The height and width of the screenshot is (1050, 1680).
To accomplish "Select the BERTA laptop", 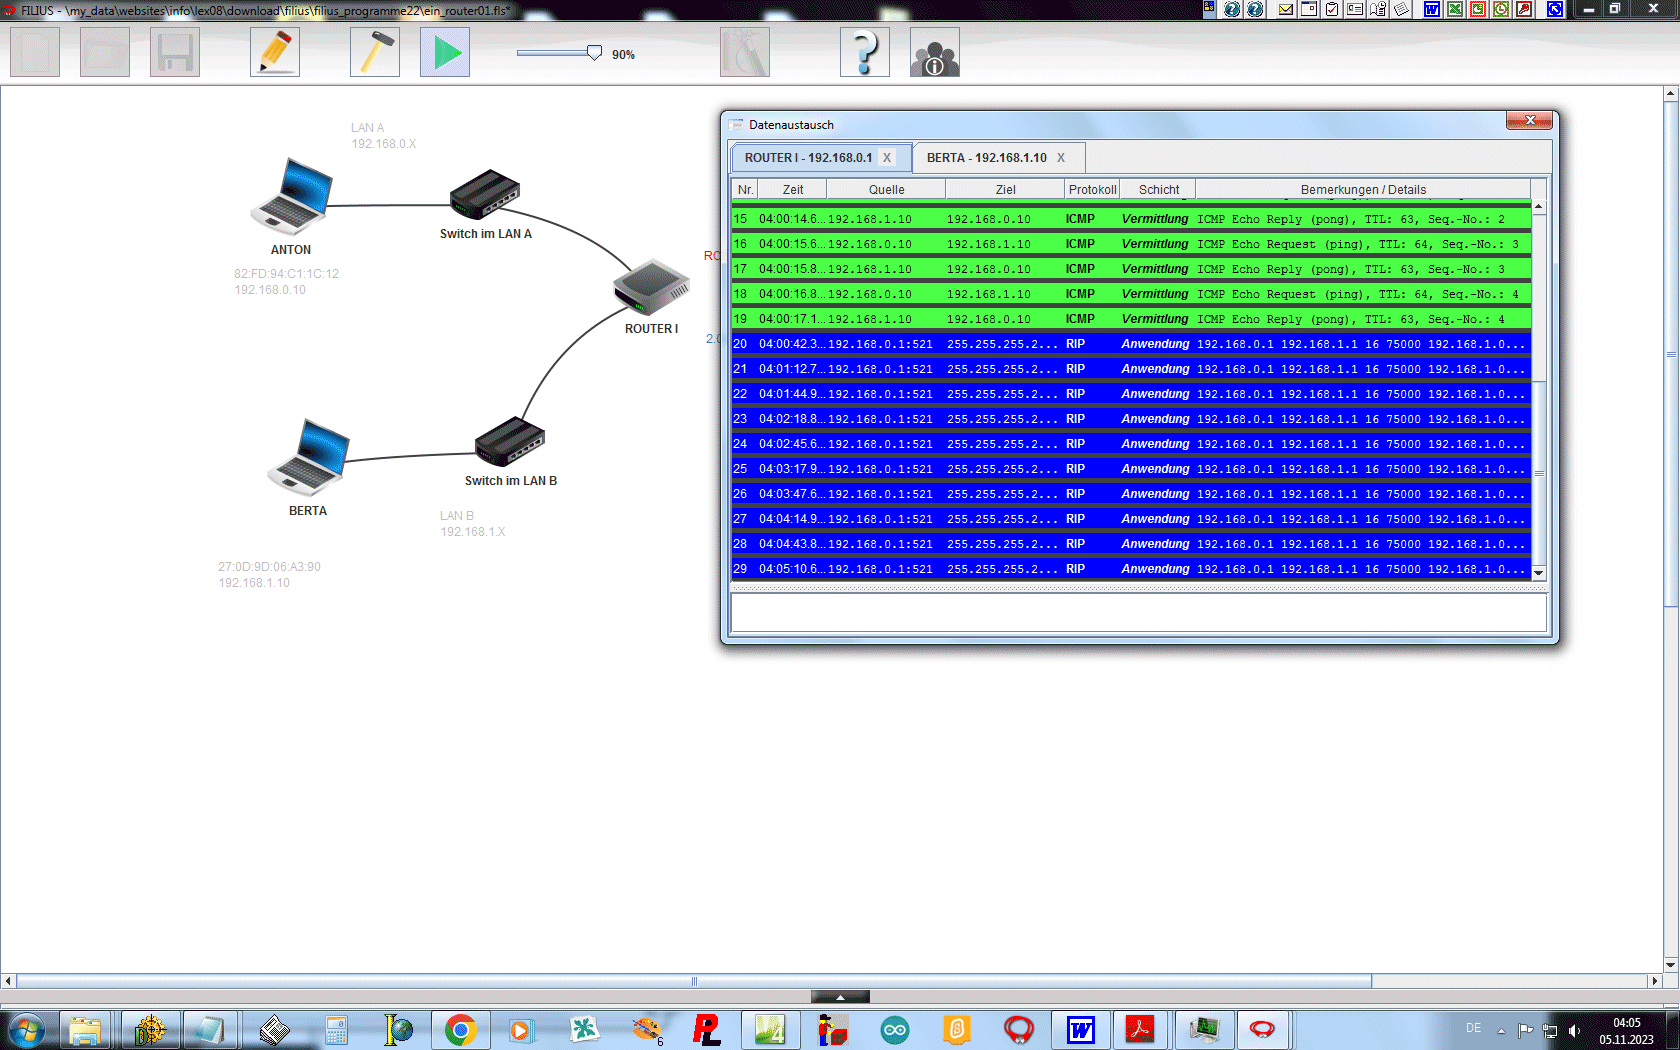I will point(308,457).
